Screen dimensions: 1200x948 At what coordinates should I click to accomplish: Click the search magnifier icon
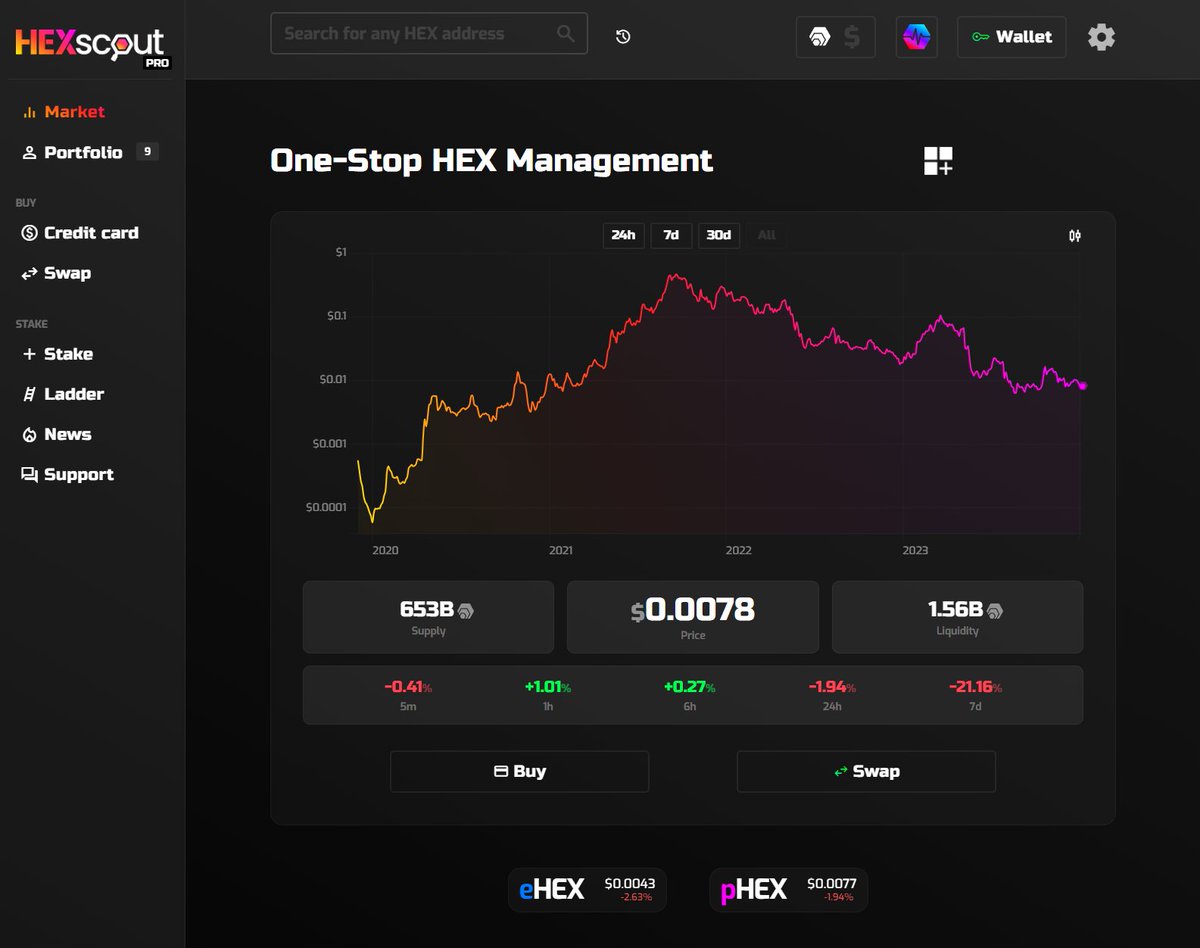coord(566,34)
